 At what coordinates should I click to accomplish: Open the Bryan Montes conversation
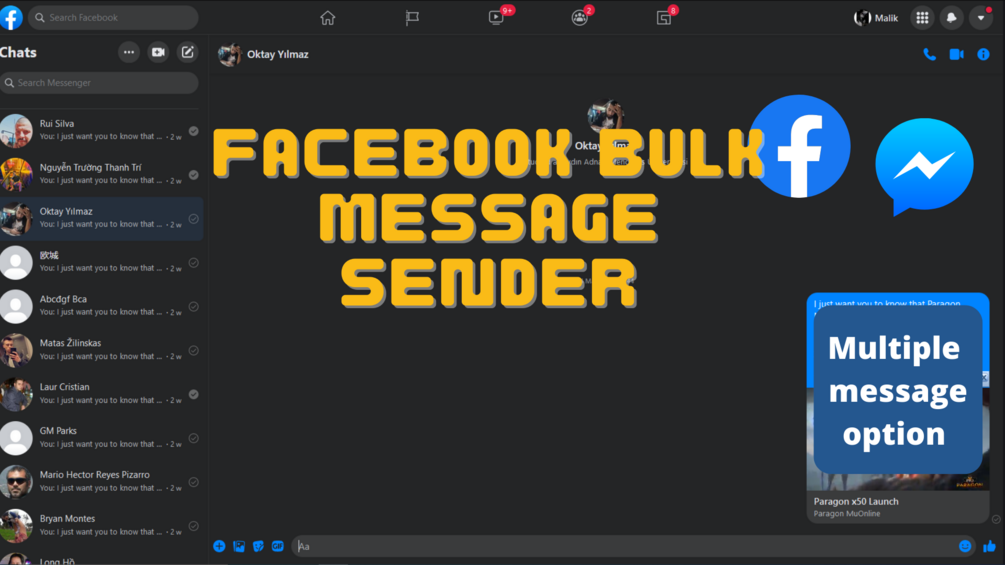tap(101, 526)
